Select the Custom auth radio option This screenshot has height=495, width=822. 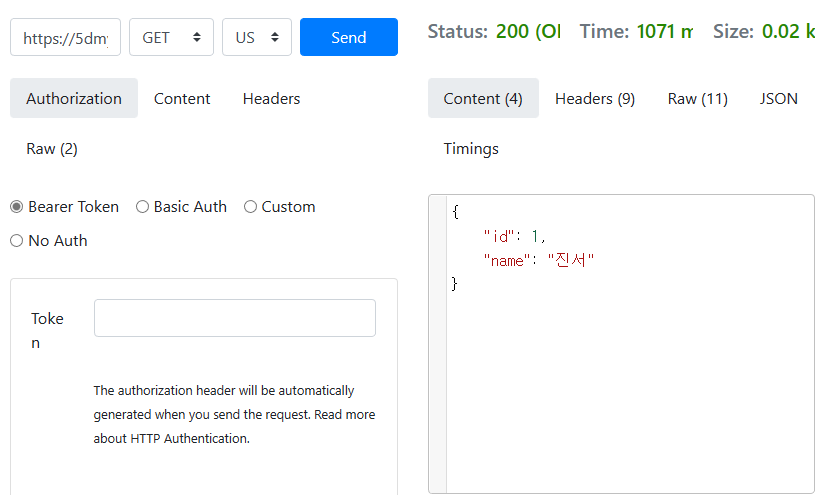250,207
